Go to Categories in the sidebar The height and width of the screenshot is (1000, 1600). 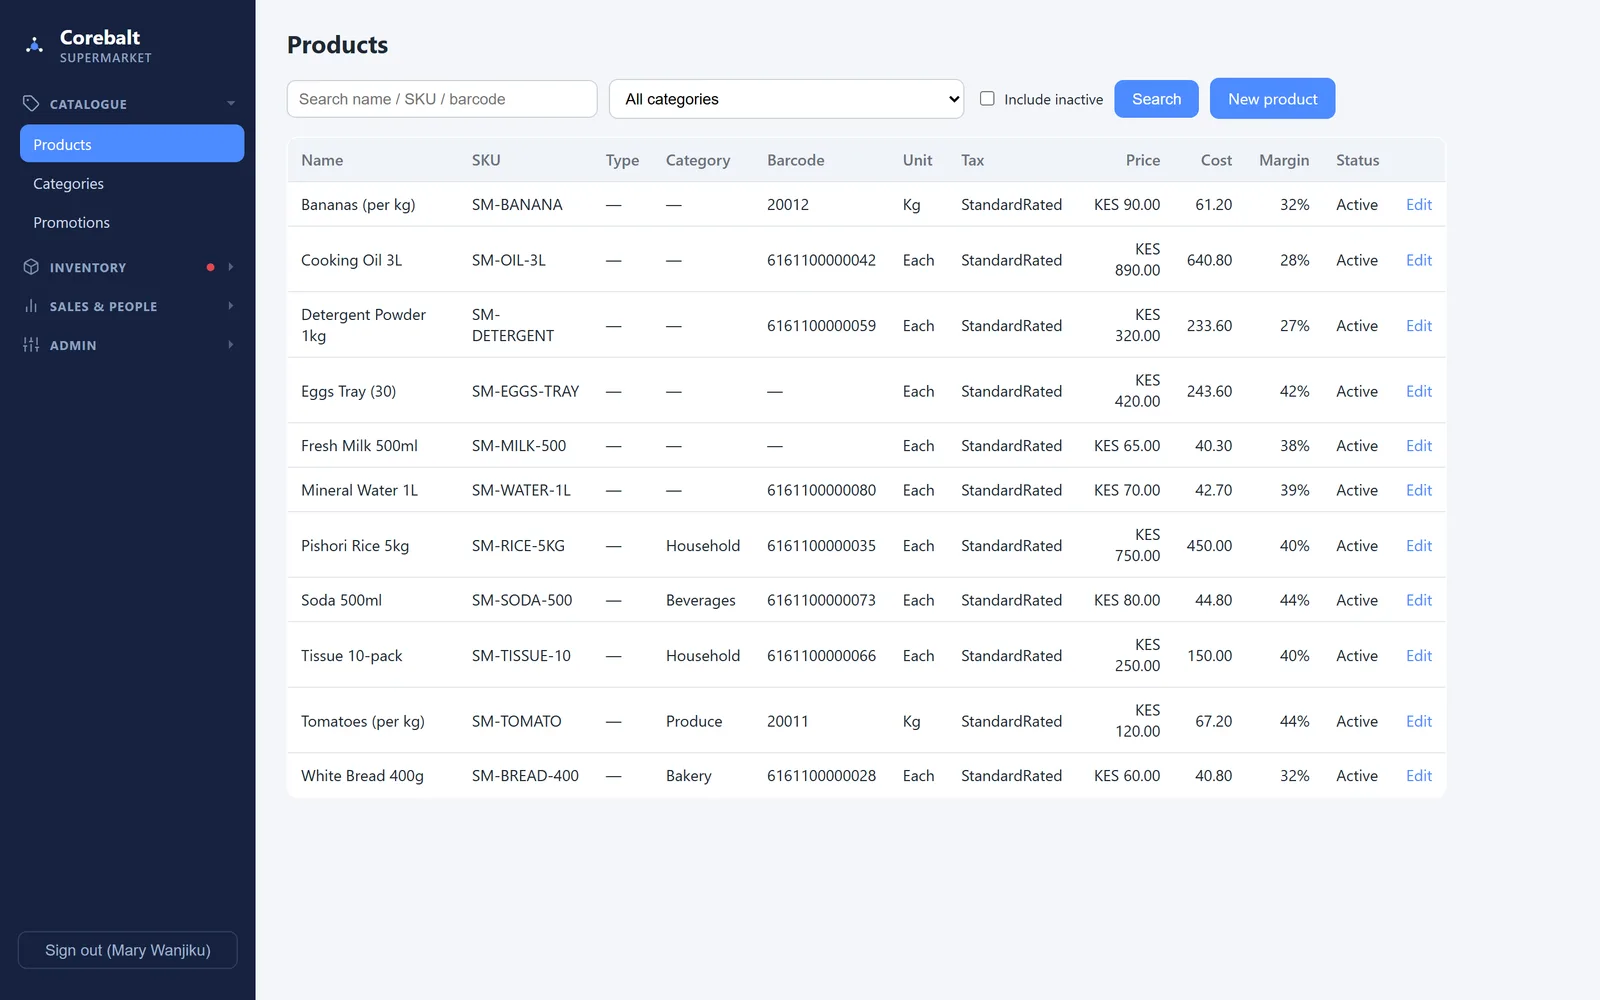[132, 184]
